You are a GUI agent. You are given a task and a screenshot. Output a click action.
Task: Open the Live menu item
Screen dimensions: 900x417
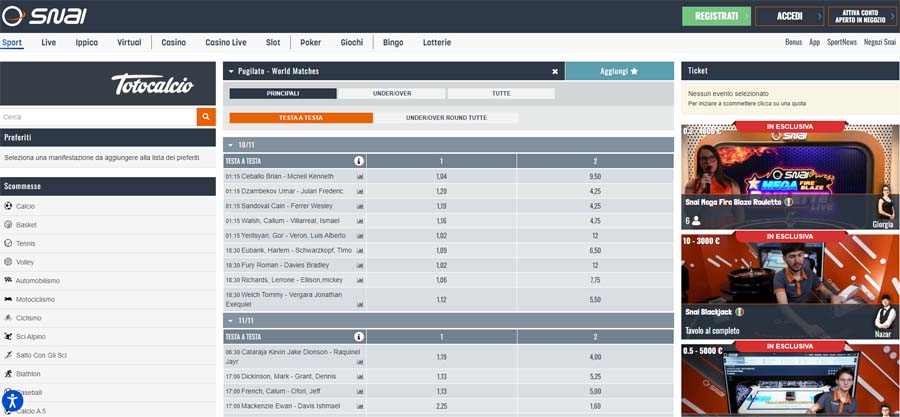point(49,42)
